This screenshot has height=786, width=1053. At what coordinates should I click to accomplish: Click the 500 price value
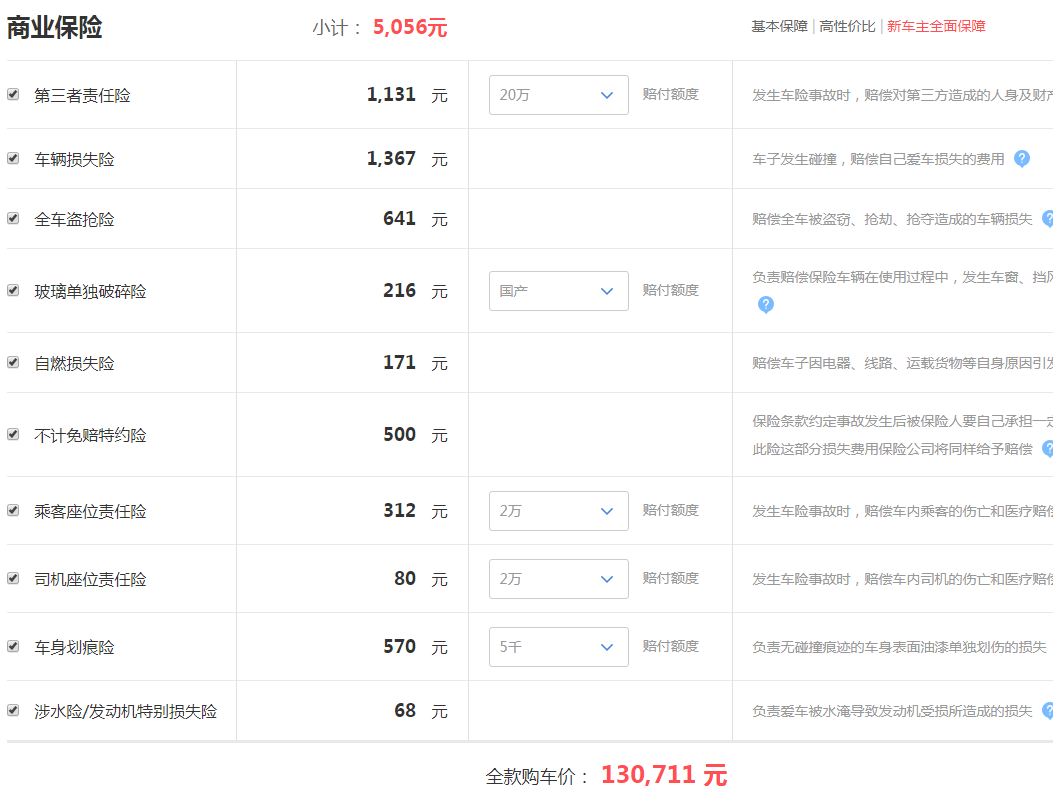click(x=399, y=434)
